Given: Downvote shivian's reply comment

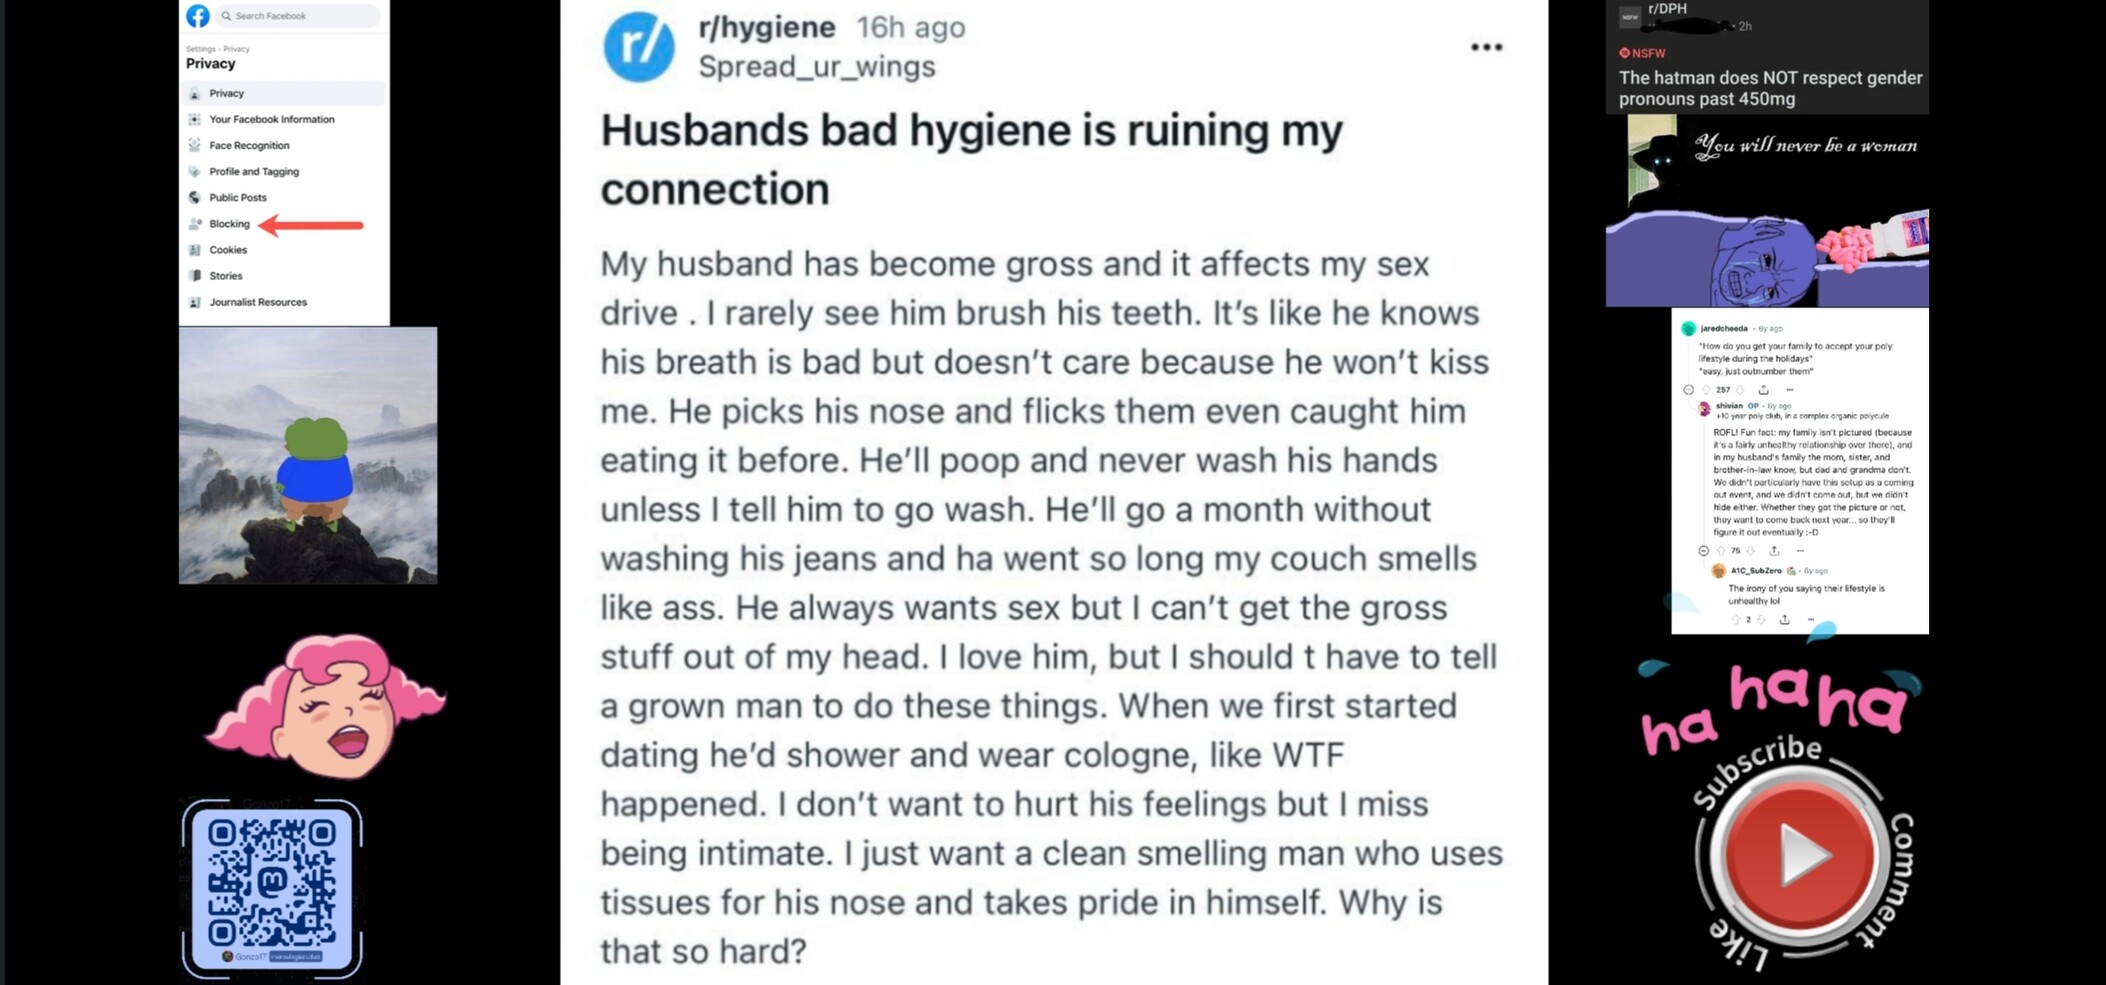Looking at the screenshot, I should pos(1750,551).
